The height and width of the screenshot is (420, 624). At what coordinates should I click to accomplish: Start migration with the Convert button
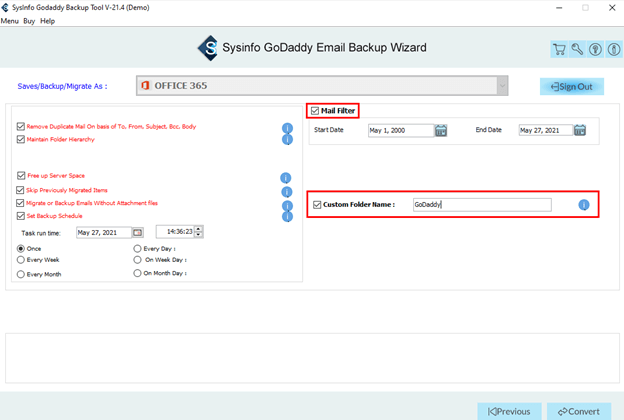(x=579, y=411)
